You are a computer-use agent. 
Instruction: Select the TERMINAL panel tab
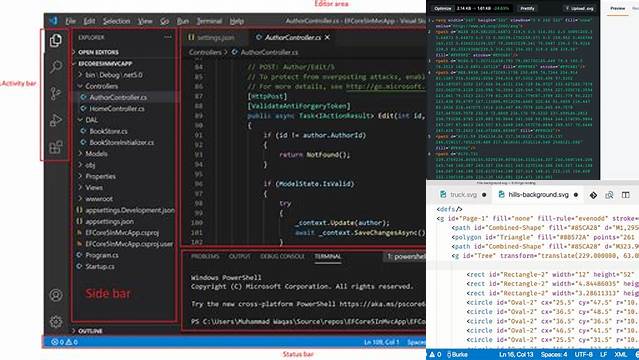[x=328, y=256]
